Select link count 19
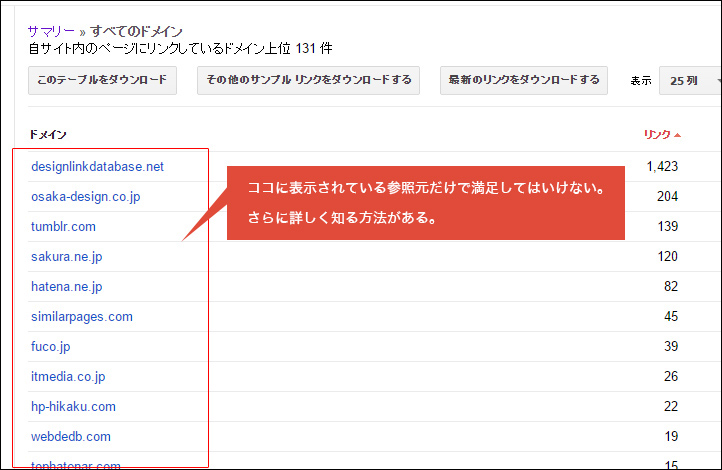Viewport: 722px width, 470px height. click(x=671, y=436)
